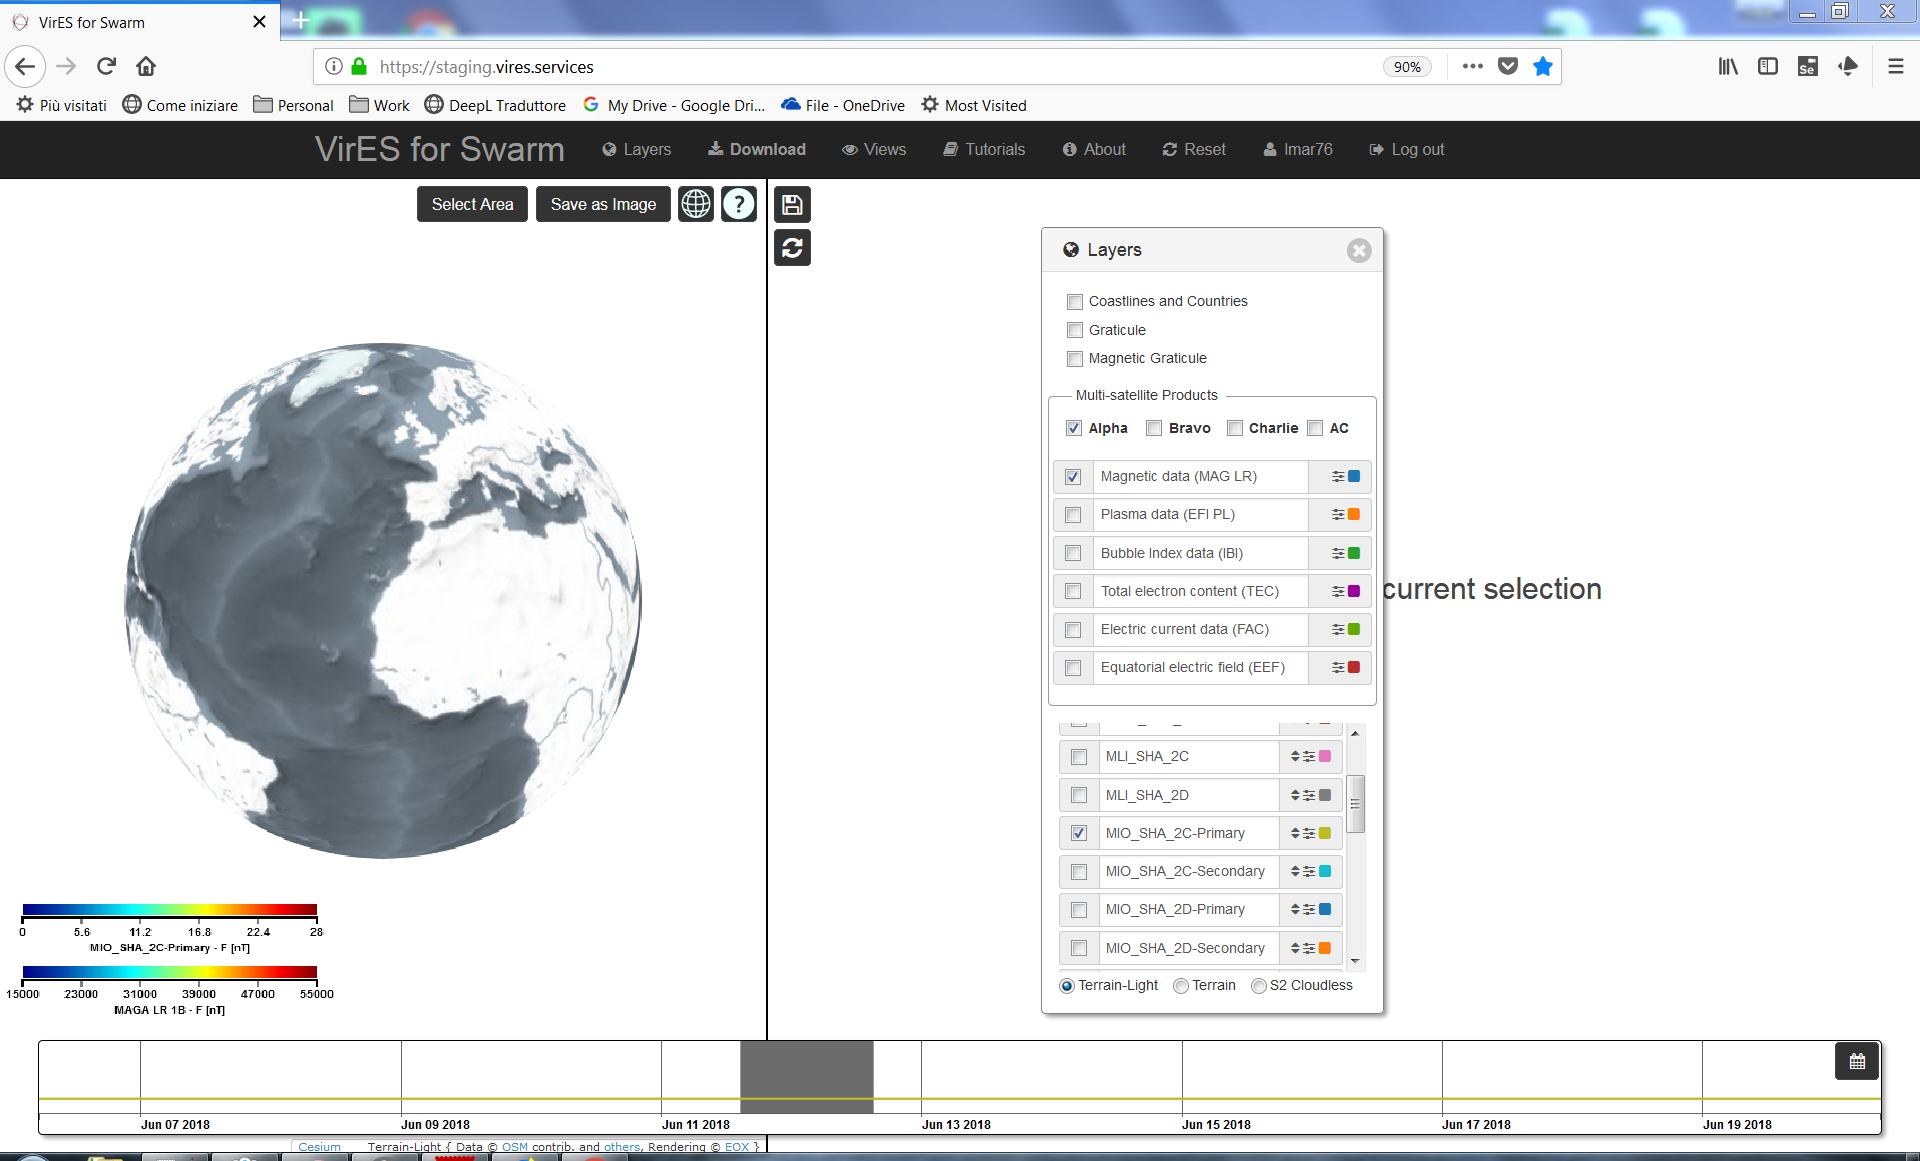This screenshot has width=1920, height=1161.
Task: Close the Layers panel
Action: click(x=1358, y=251)
